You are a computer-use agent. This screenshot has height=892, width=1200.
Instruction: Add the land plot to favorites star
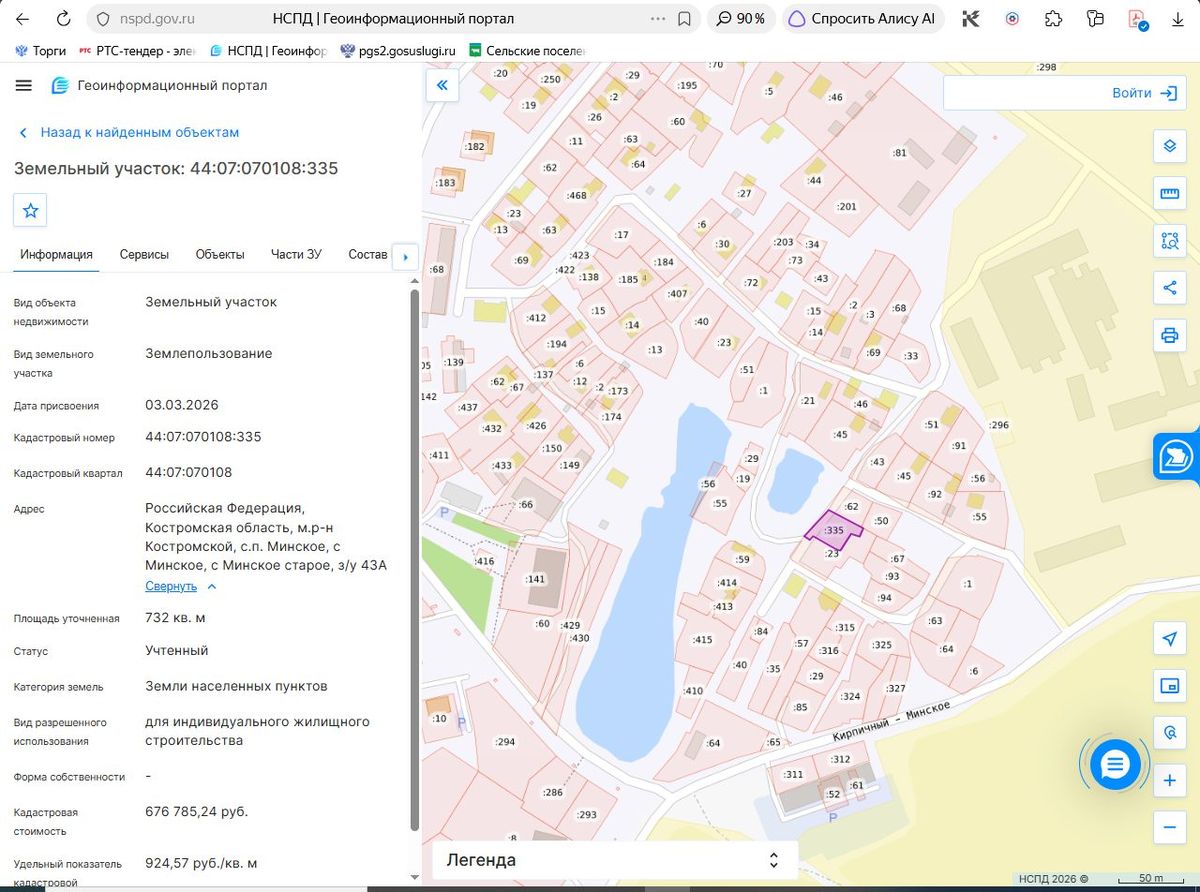pyautogui.click(x=30, y=210)
